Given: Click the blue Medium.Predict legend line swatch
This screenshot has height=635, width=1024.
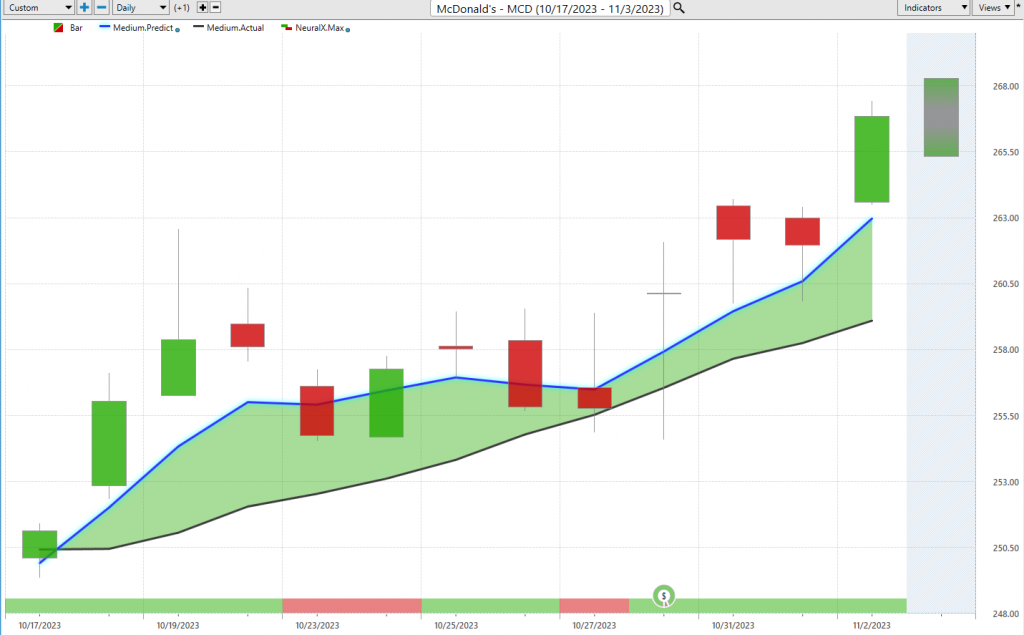Looking at the screenshot, I should point(104,27).
